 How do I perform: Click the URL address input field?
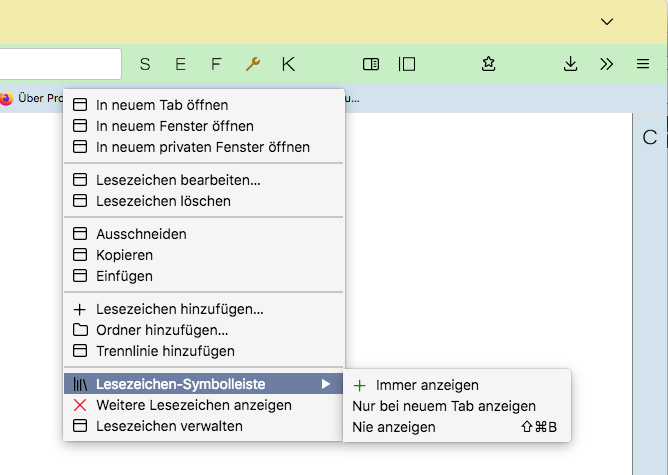60,64
